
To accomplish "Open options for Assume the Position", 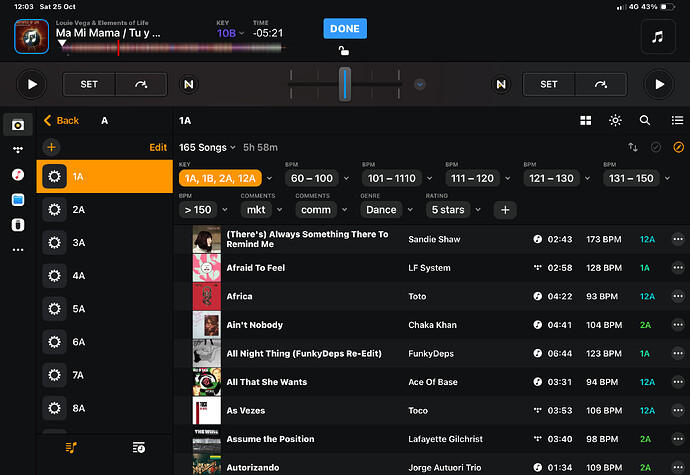I will coord(678,439).
